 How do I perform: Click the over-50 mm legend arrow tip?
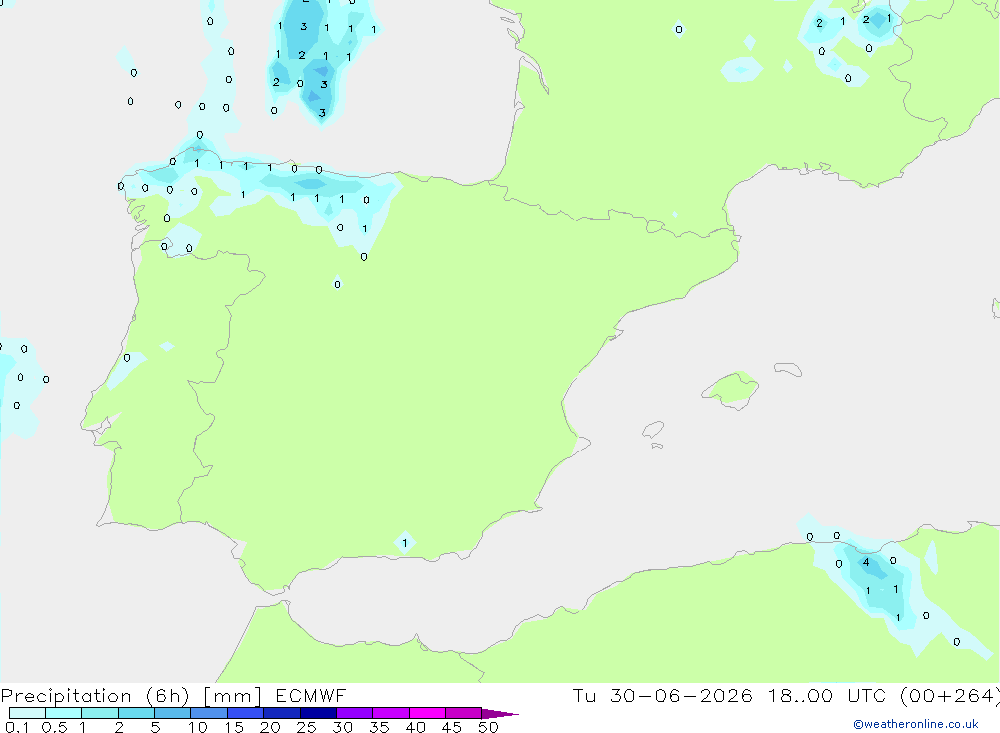[500, 713]
